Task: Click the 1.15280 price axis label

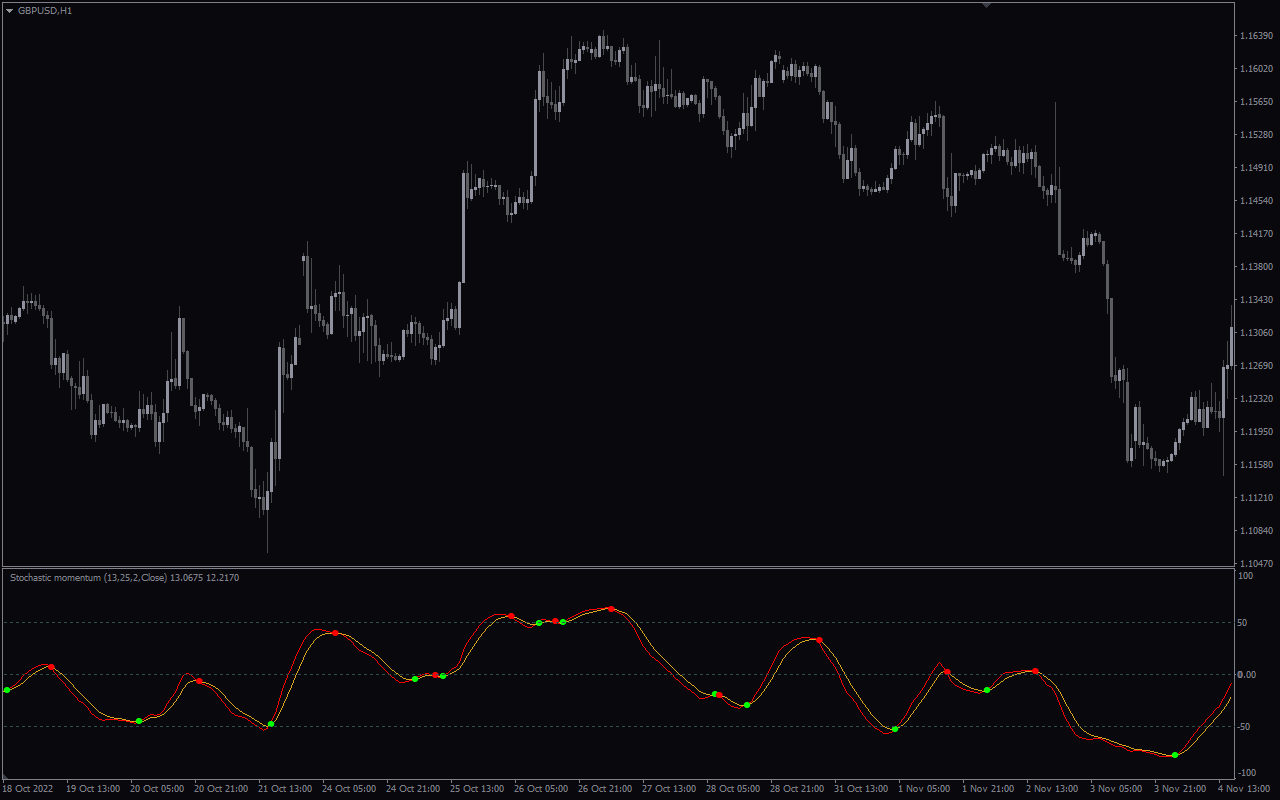Action: pyautogui.click(x=1255, y=135)
